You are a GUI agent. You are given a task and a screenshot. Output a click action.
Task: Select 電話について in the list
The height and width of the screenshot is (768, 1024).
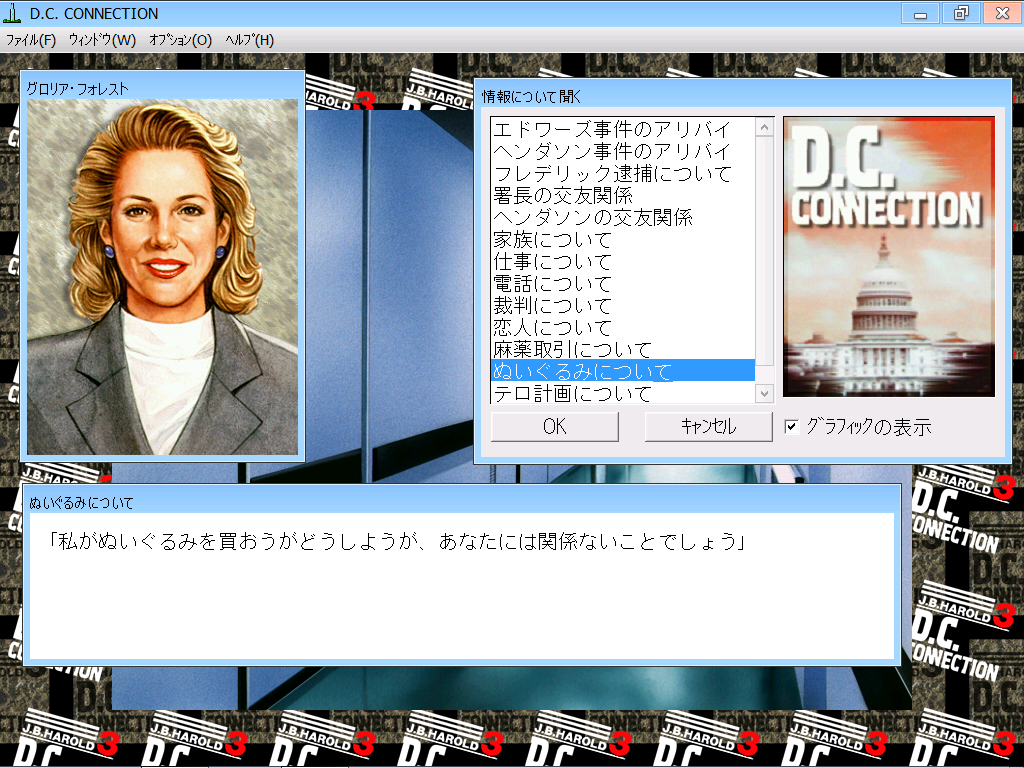click(622, 283)
